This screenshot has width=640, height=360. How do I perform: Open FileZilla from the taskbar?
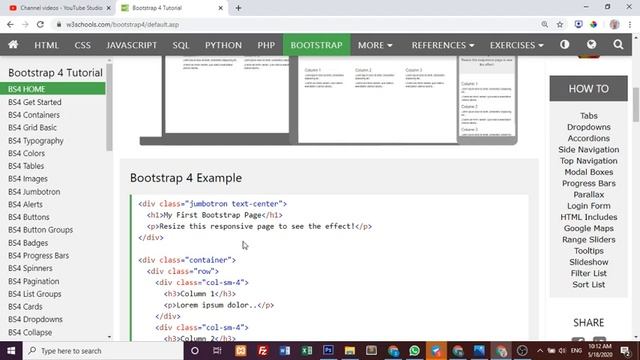263,351
